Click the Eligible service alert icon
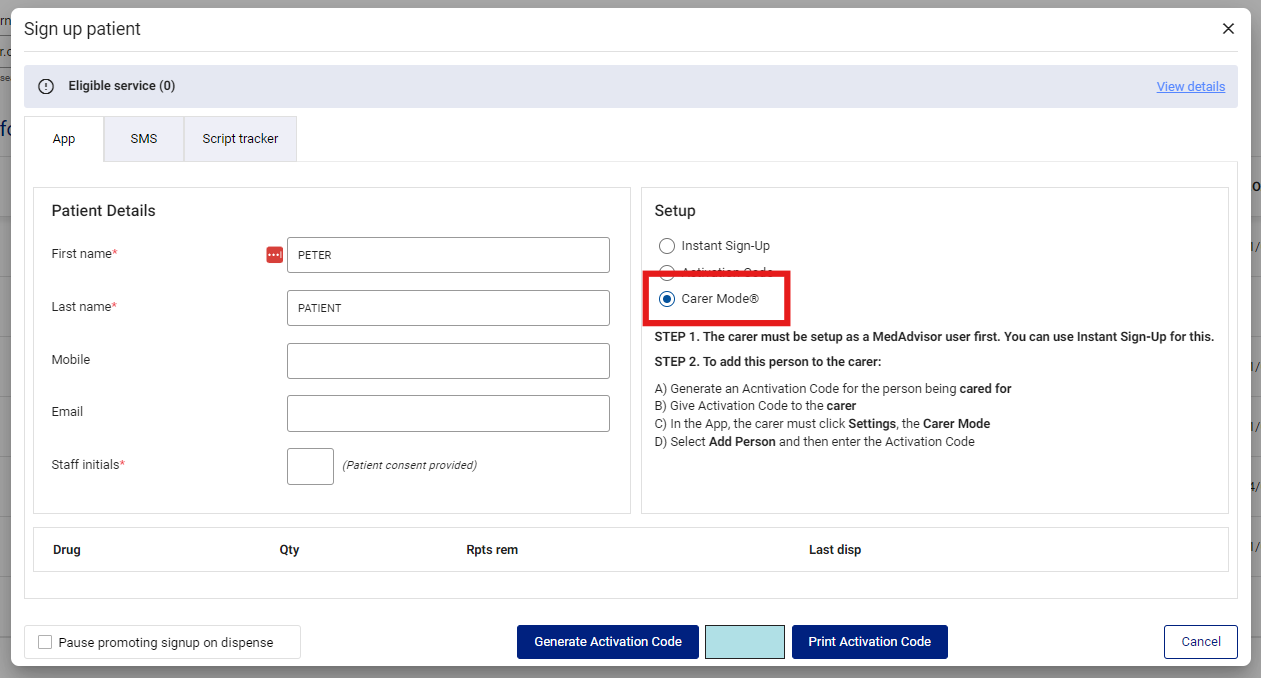This screenshot has height=678, width=1261. click(x=46, y=87)
